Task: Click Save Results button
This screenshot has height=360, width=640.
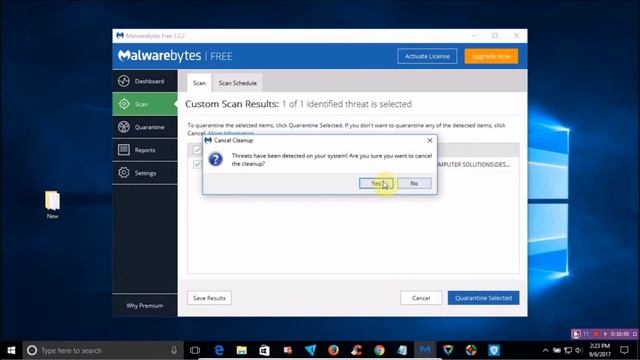Action: click(x=209, y=298)
